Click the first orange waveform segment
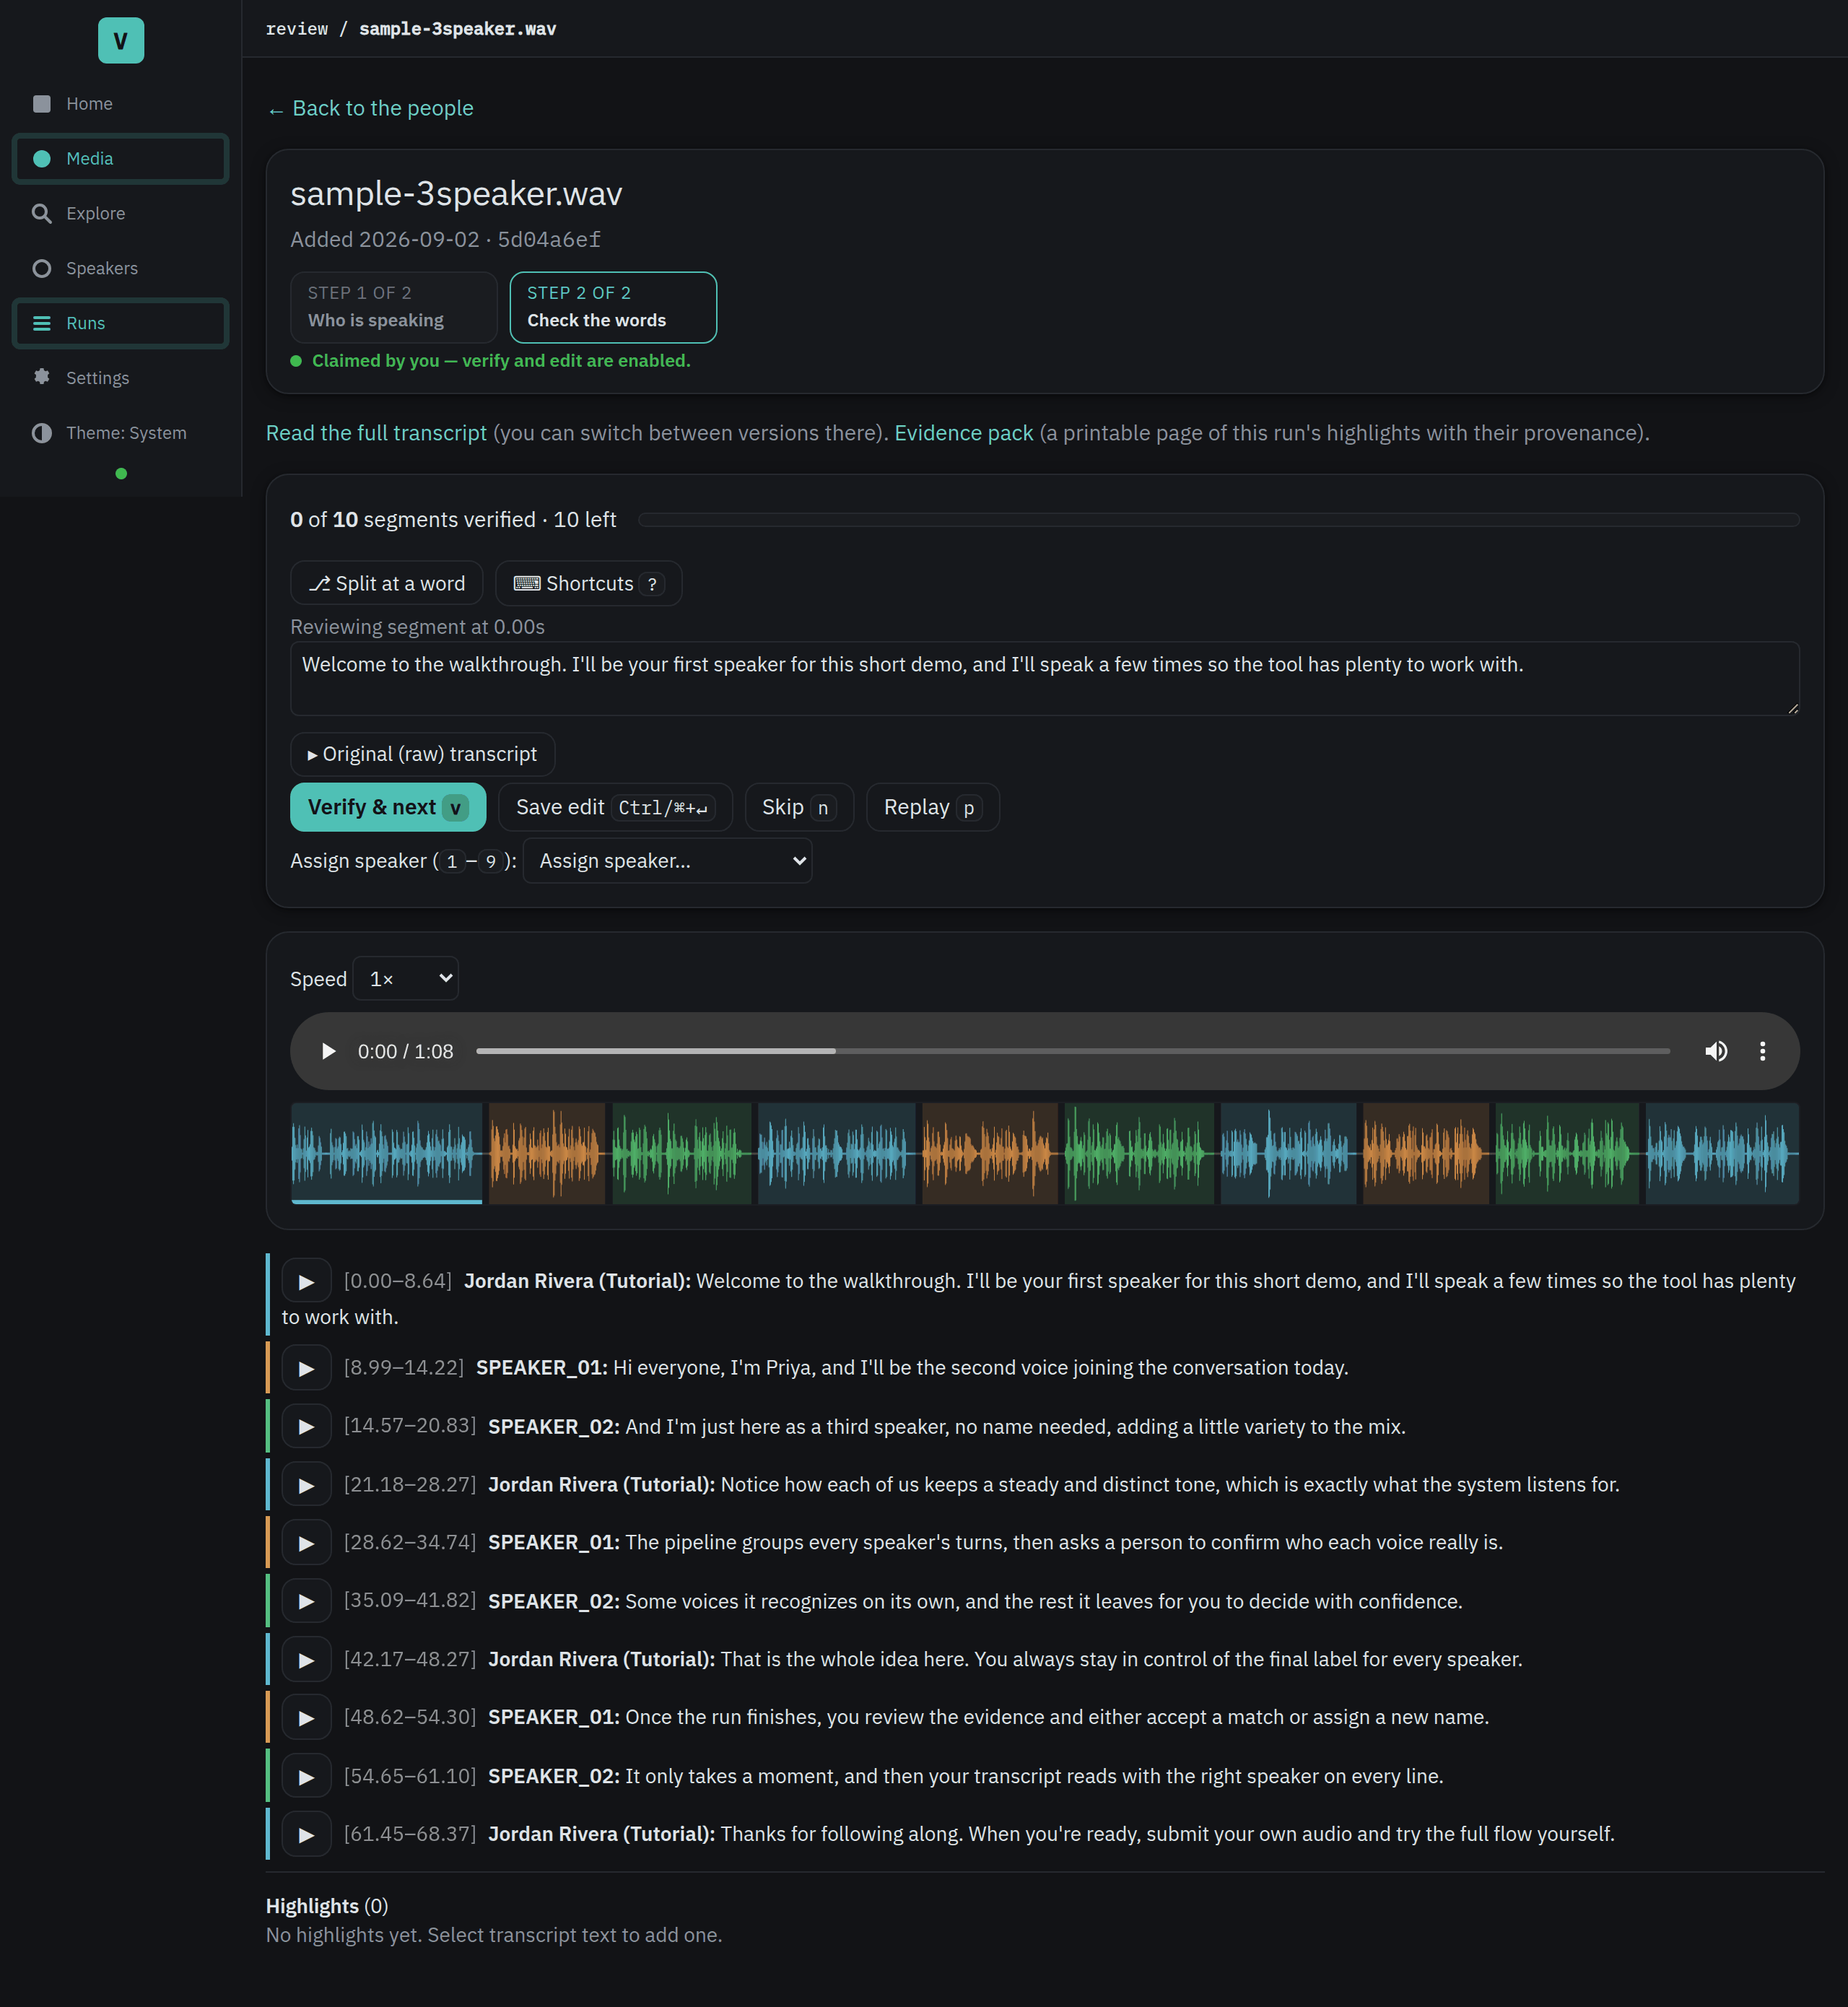1848x2007 pixels. tap(547, 1154)
